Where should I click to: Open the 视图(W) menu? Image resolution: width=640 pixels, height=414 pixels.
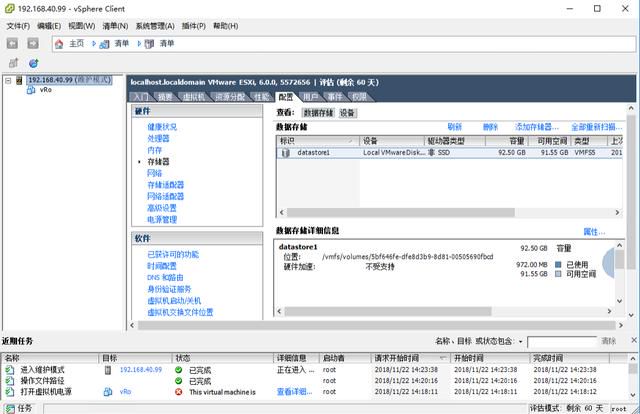click(x=82, y=26)
